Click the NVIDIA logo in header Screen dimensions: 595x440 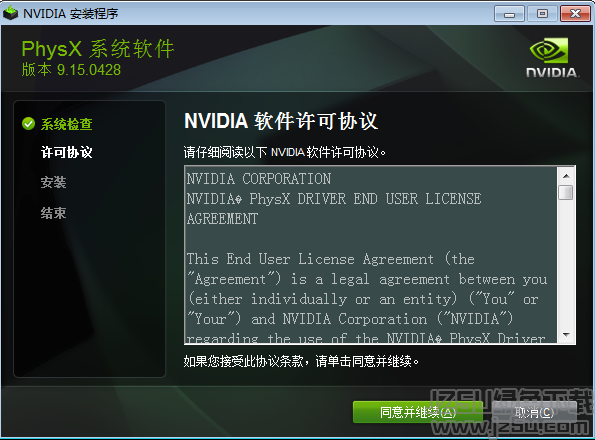(552, 58)
